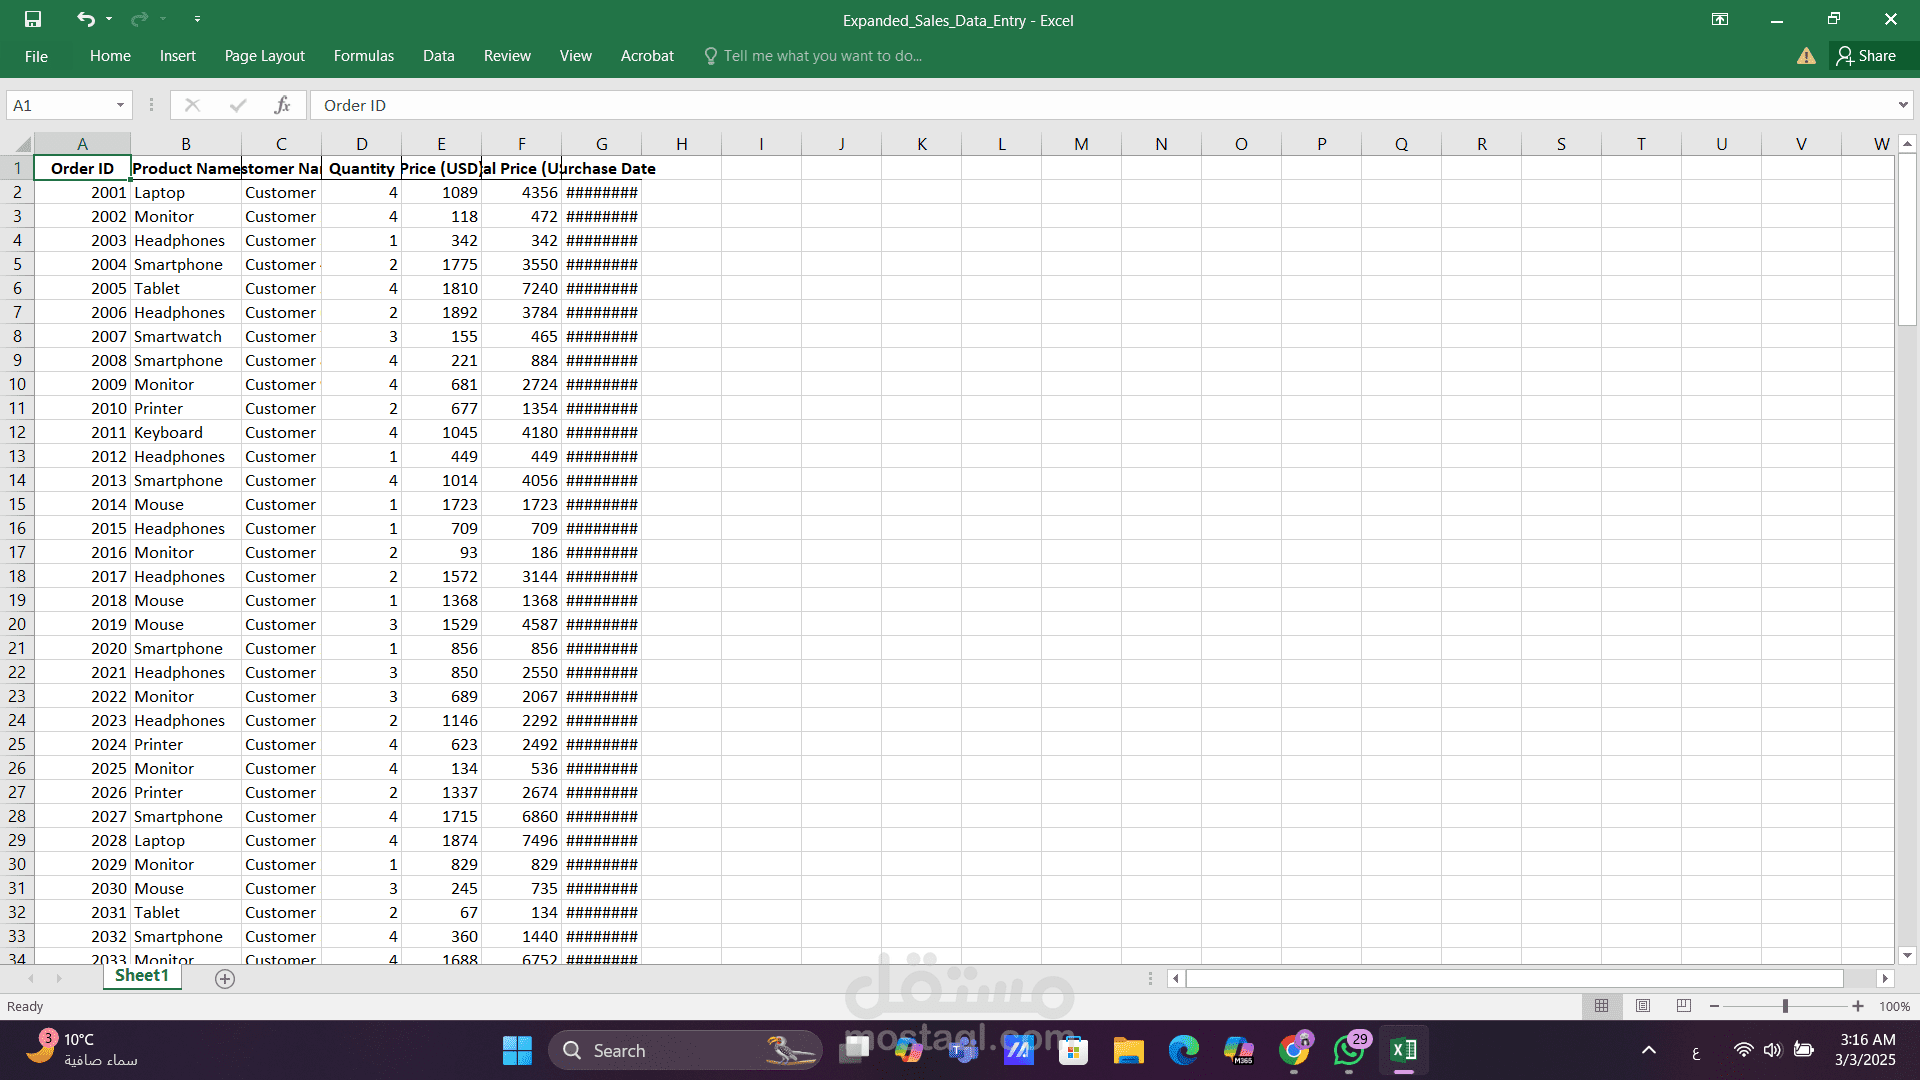Open clock showing 3:16 AM
The height and width of the screenshot is (1080, 1920).
pos(1866,1050)
